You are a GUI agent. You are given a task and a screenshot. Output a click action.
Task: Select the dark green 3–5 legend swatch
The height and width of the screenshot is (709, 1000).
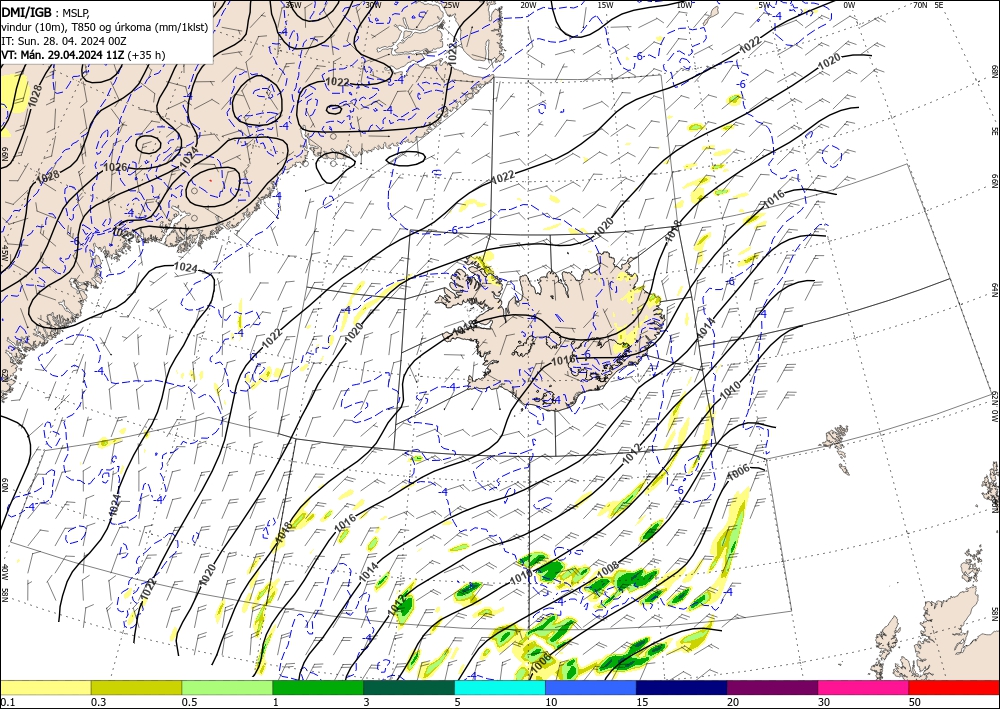pos(409,687)
